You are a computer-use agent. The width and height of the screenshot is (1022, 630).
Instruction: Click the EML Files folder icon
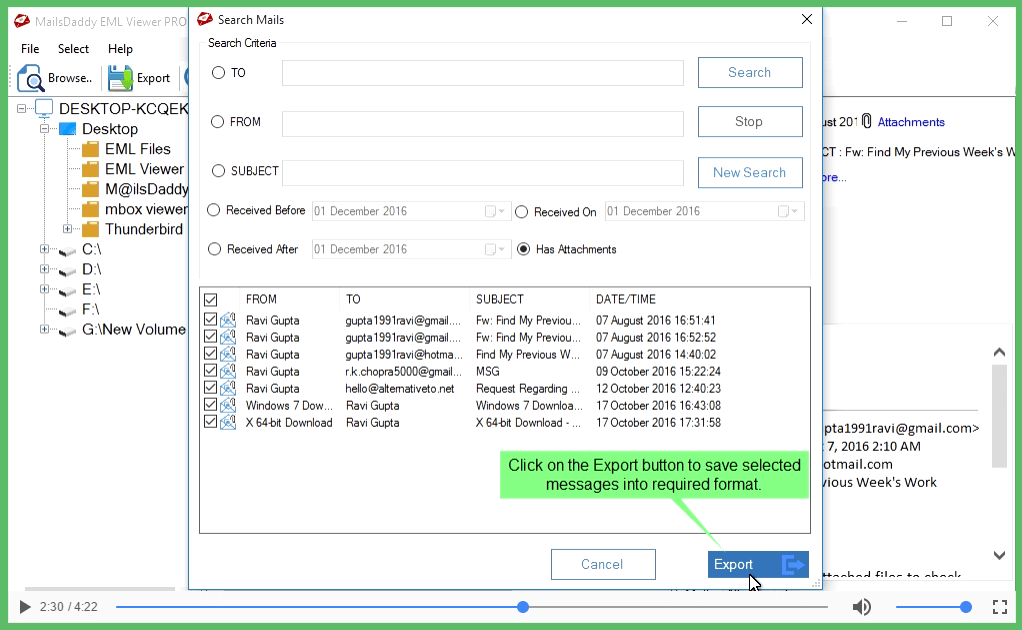pyautogui.click(x=91, y=149)
